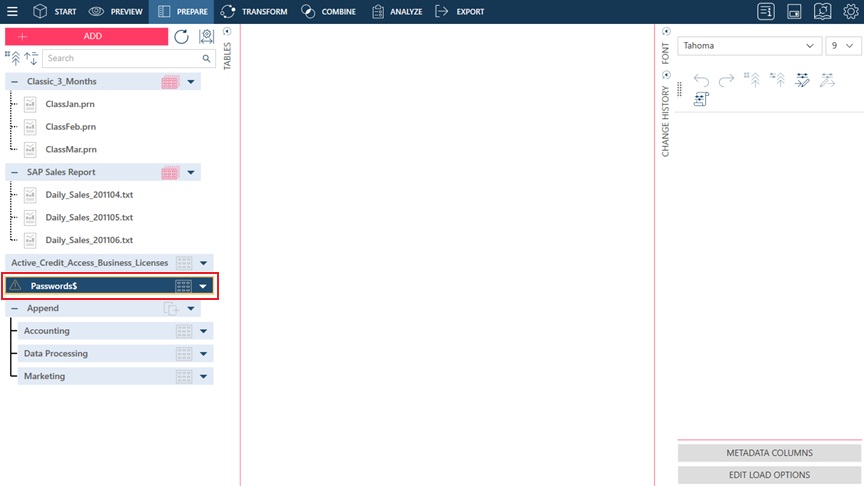Click Marketing table grid icon
The image size is (864, 486).
click(183, 376)
